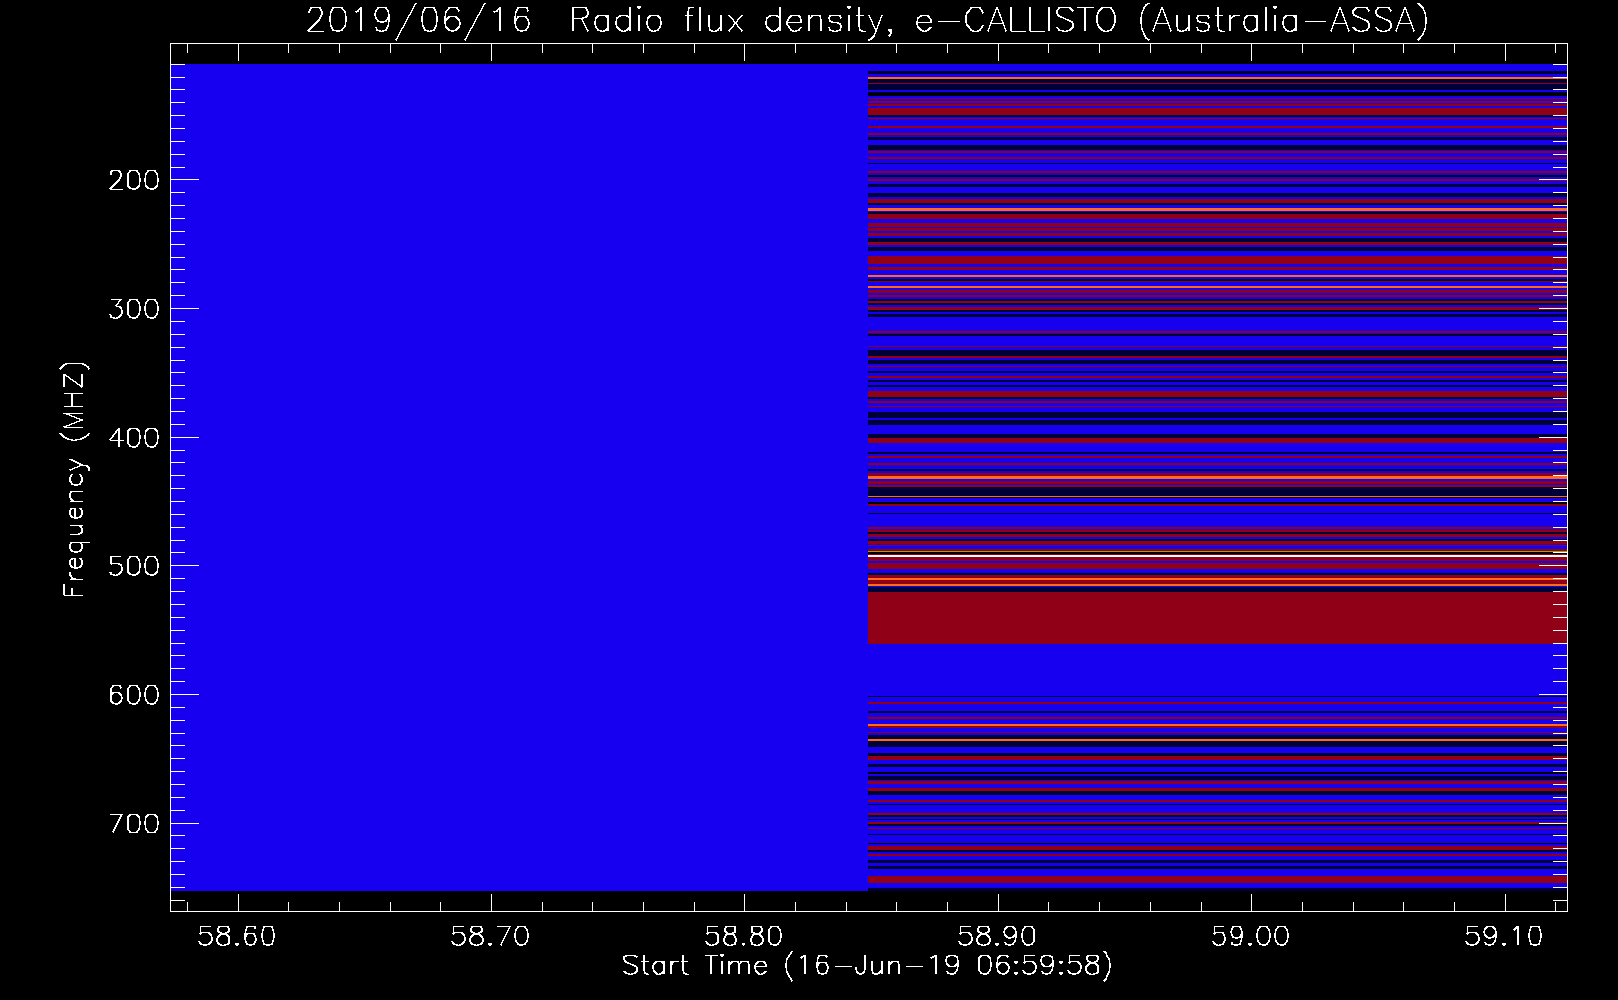Image resolution: width=1618 pixels, height=1000 pixels.
Task: Click the 300 frequency tick label
Action: pos(133,309)
